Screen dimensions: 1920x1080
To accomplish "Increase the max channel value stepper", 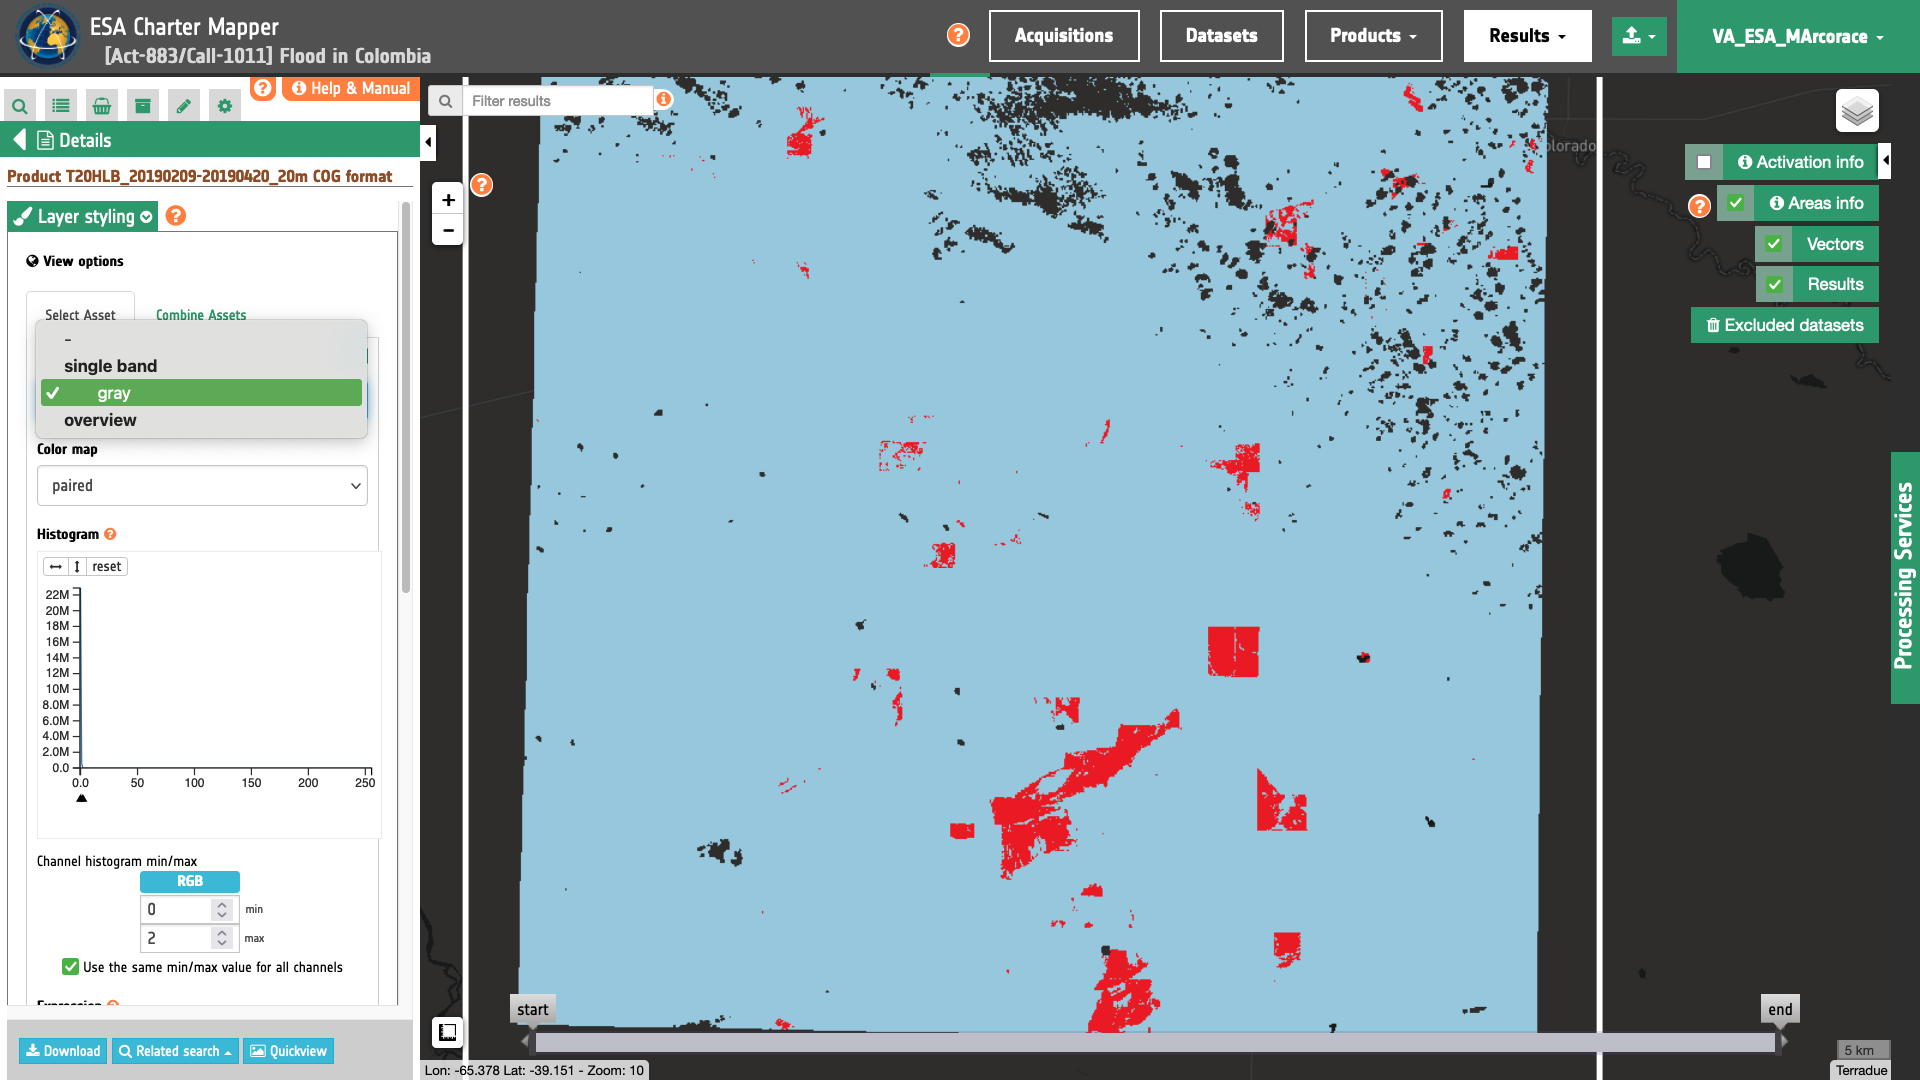I will tap(222, 933).
